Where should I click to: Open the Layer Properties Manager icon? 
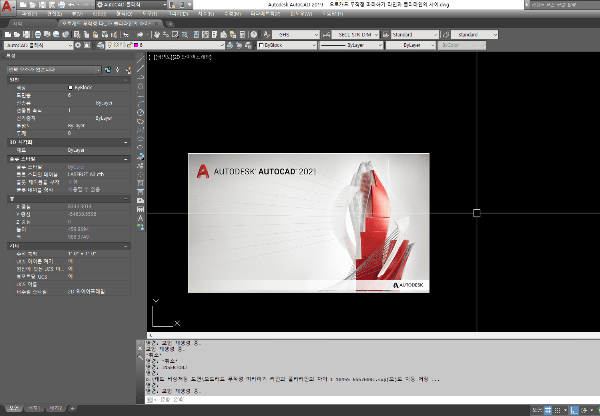pyautogui.click(x=101, y=45)
